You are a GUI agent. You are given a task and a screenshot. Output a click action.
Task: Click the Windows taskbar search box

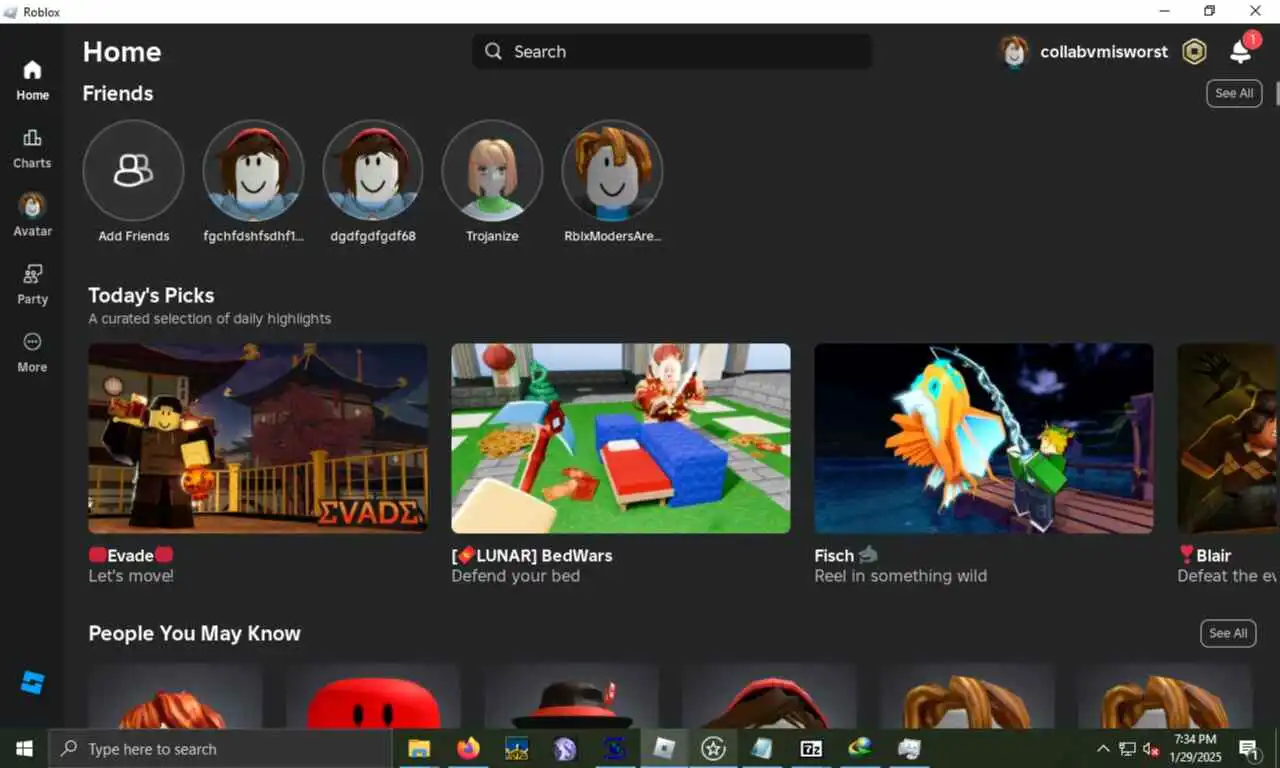pos(220,748)
